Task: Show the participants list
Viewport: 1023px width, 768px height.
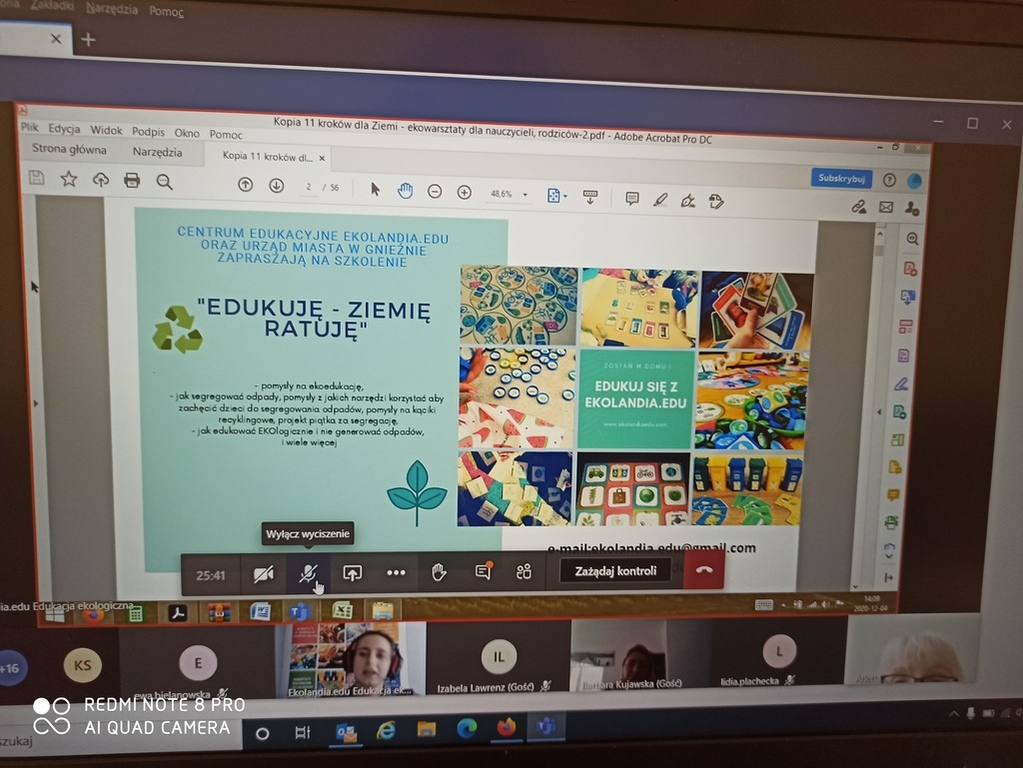Action: click(524, 572)
